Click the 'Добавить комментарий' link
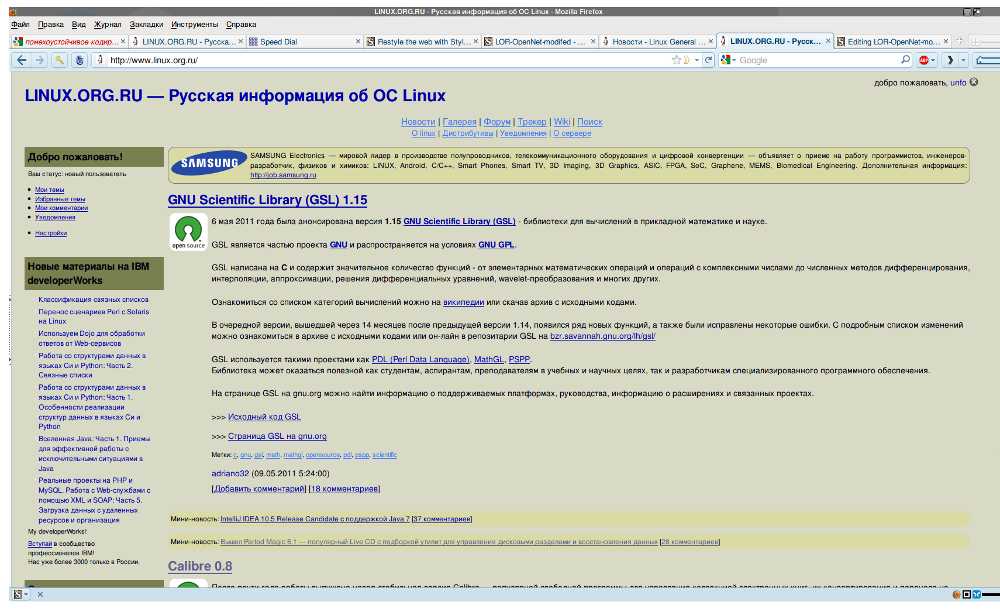Viewport: 1000px width, 612px height. click(x=259, y=489)
